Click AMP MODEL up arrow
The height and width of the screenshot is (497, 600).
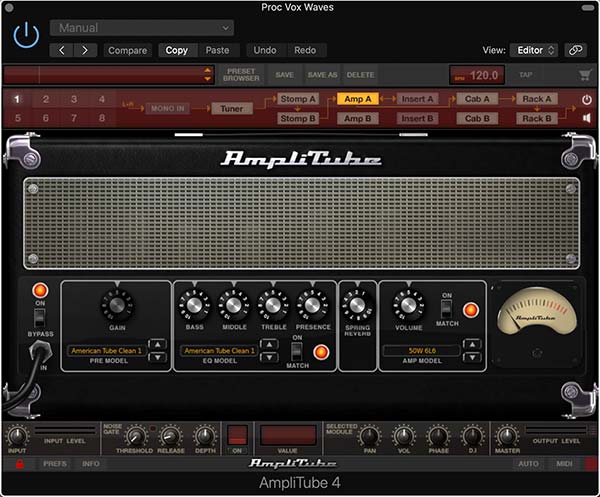click(x=472, y=344)
